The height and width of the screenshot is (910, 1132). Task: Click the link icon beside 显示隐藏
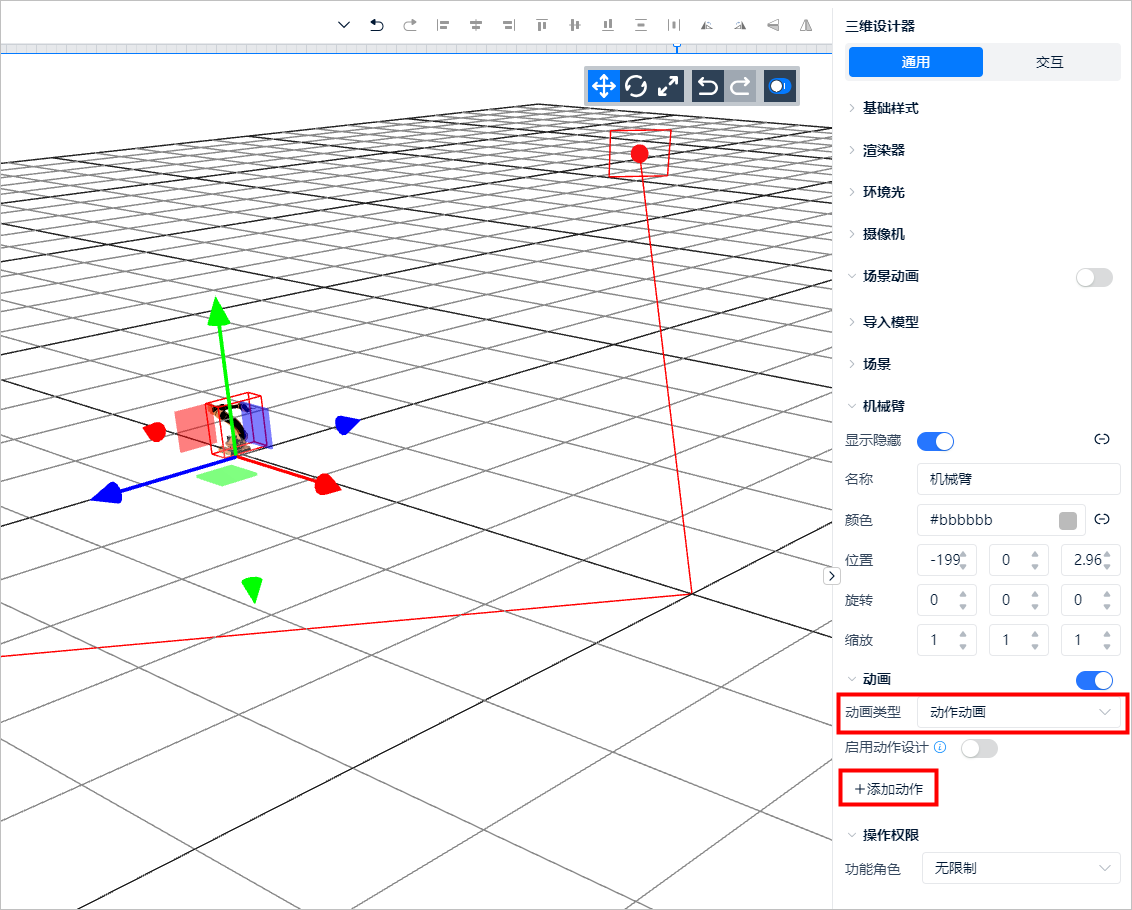pyautogui.click(x=1102, y=439)
